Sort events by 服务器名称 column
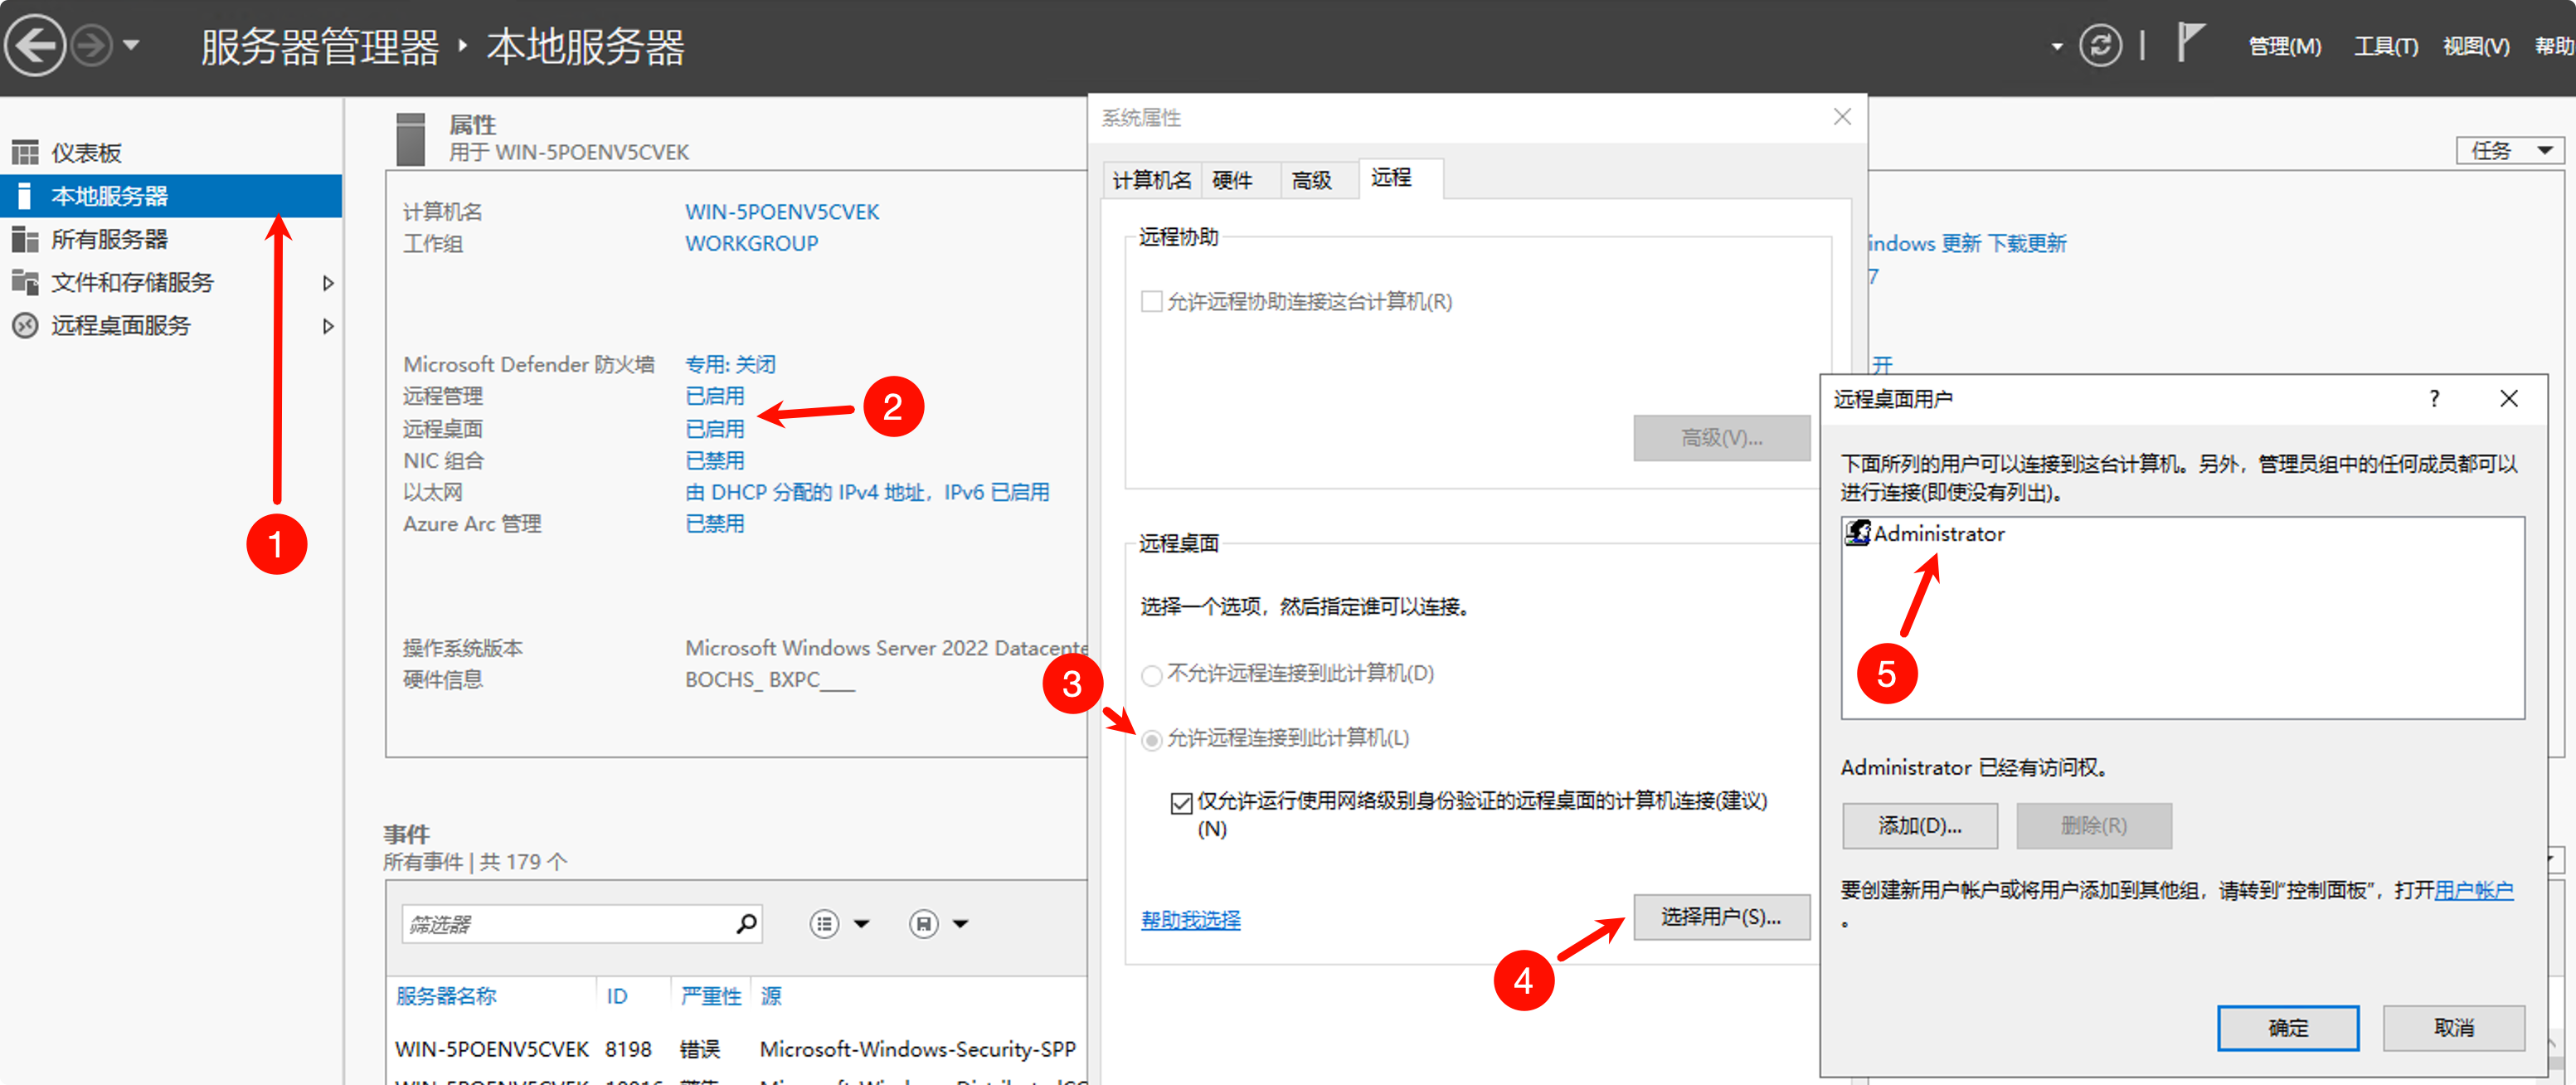2576x1085 pixels. tap(446, 996)
